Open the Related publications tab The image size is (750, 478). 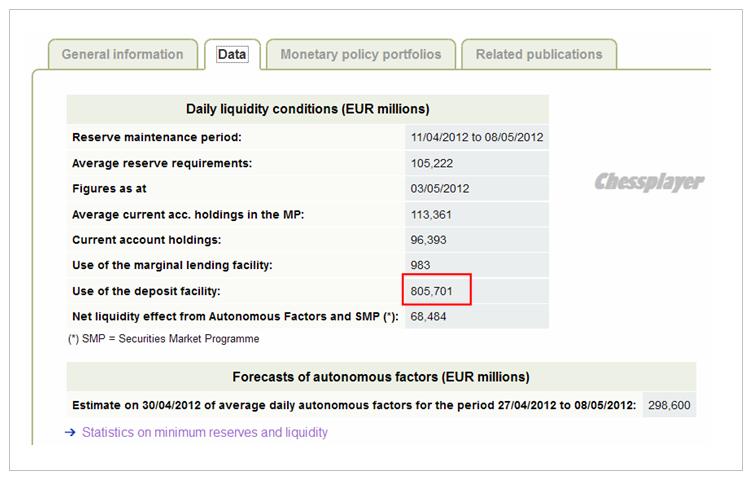click(539, 54)
